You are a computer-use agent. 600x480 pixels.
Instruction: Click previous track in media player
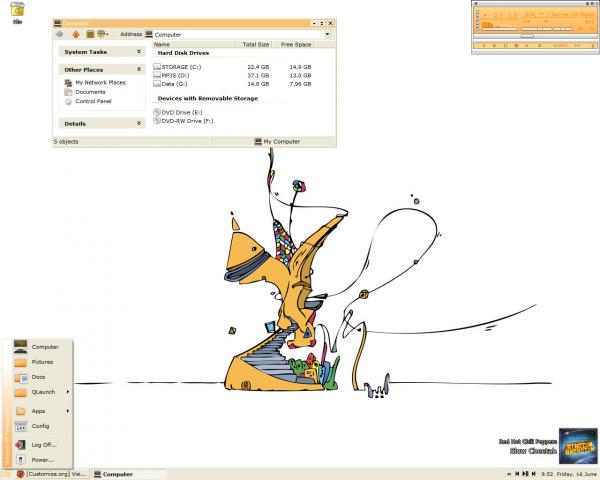click(x=484, y=45)
